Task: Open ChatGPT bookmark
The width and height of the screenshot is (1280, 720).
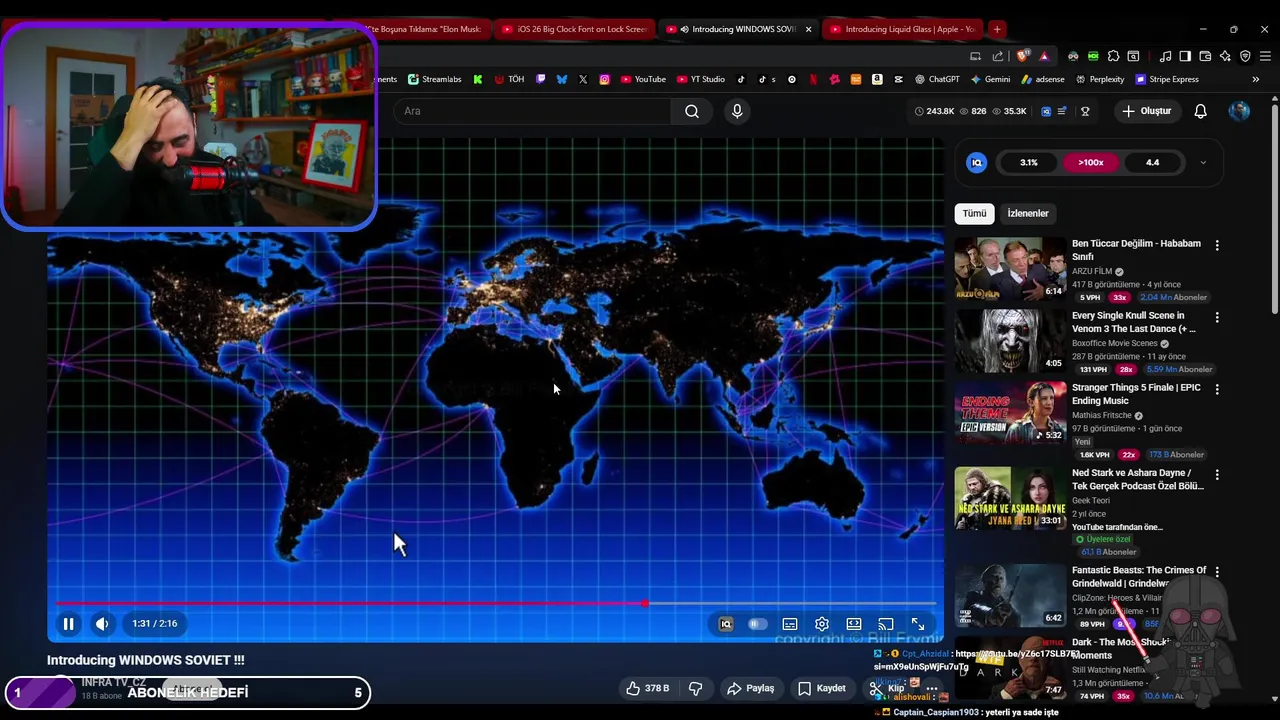Action: click(x=936, y=79)
